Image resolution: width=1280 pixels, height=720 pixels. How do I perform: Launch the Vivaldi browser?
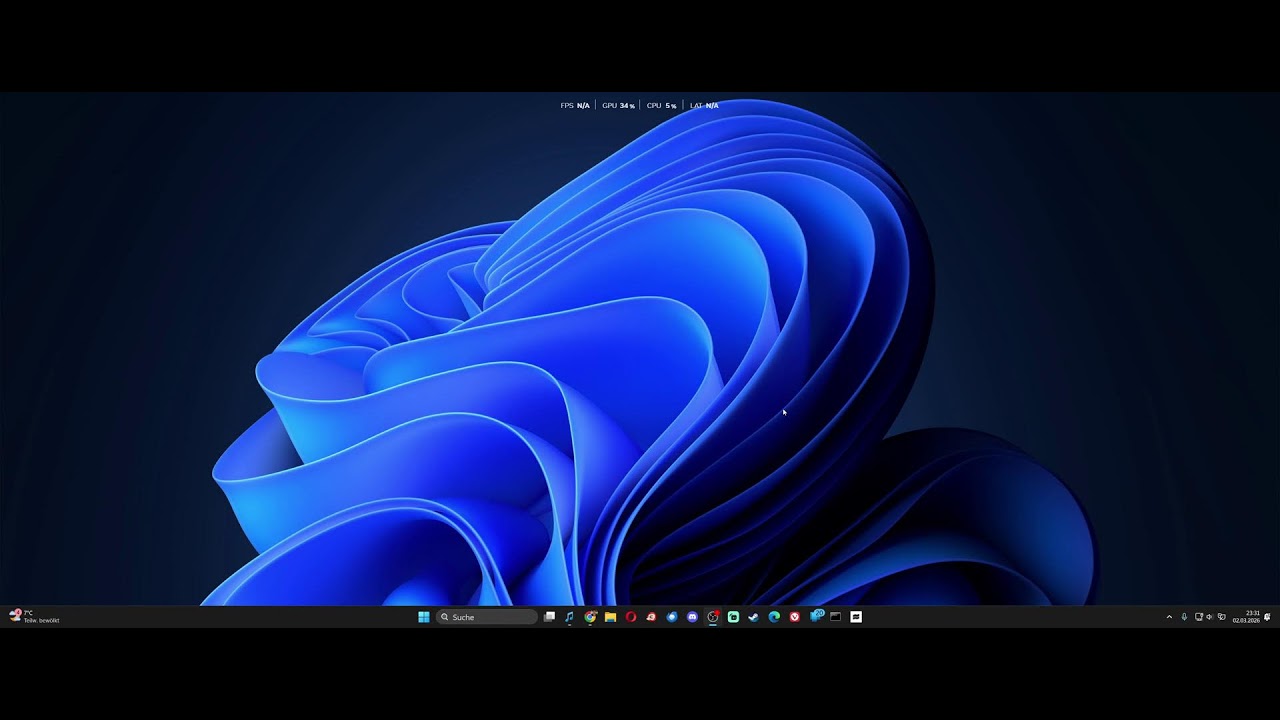point(794,617)
